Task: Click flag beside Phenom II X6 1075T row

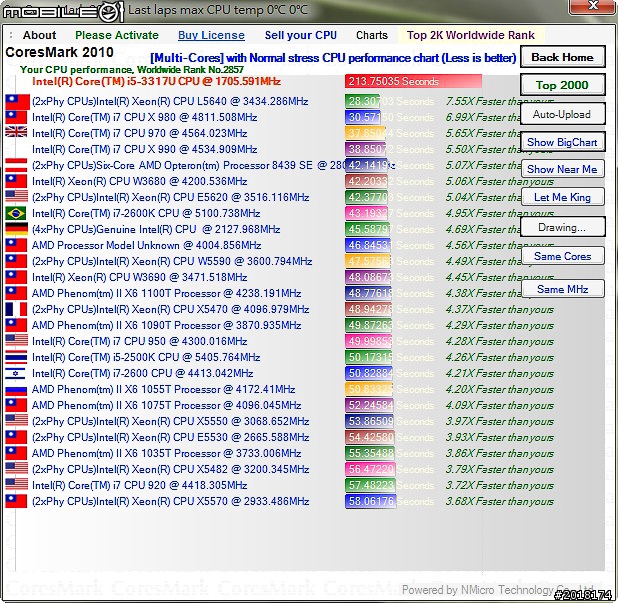Action: point(17,405)
